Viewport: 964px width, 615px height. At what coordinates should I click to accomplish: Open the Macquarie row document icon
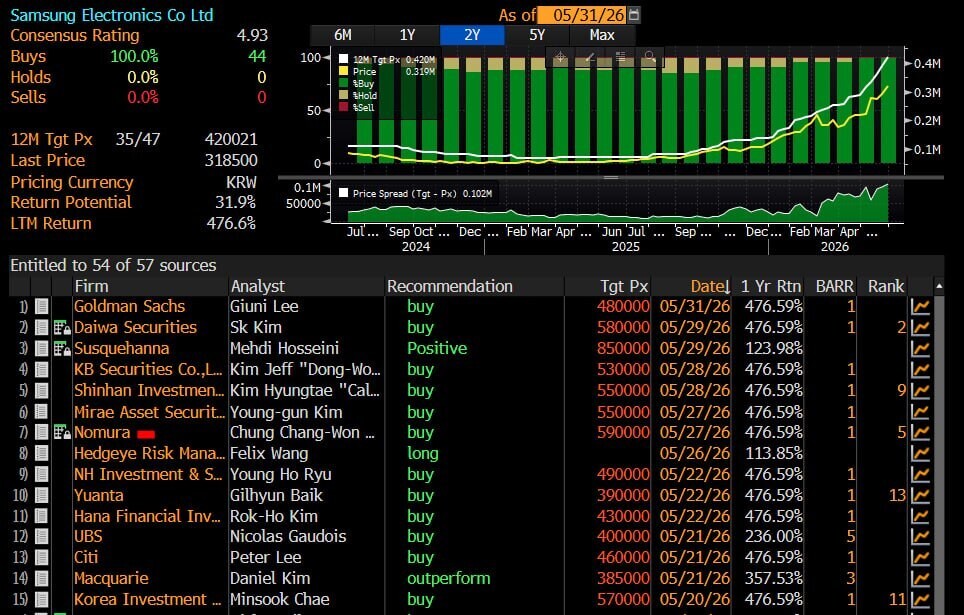click(41, 578)
